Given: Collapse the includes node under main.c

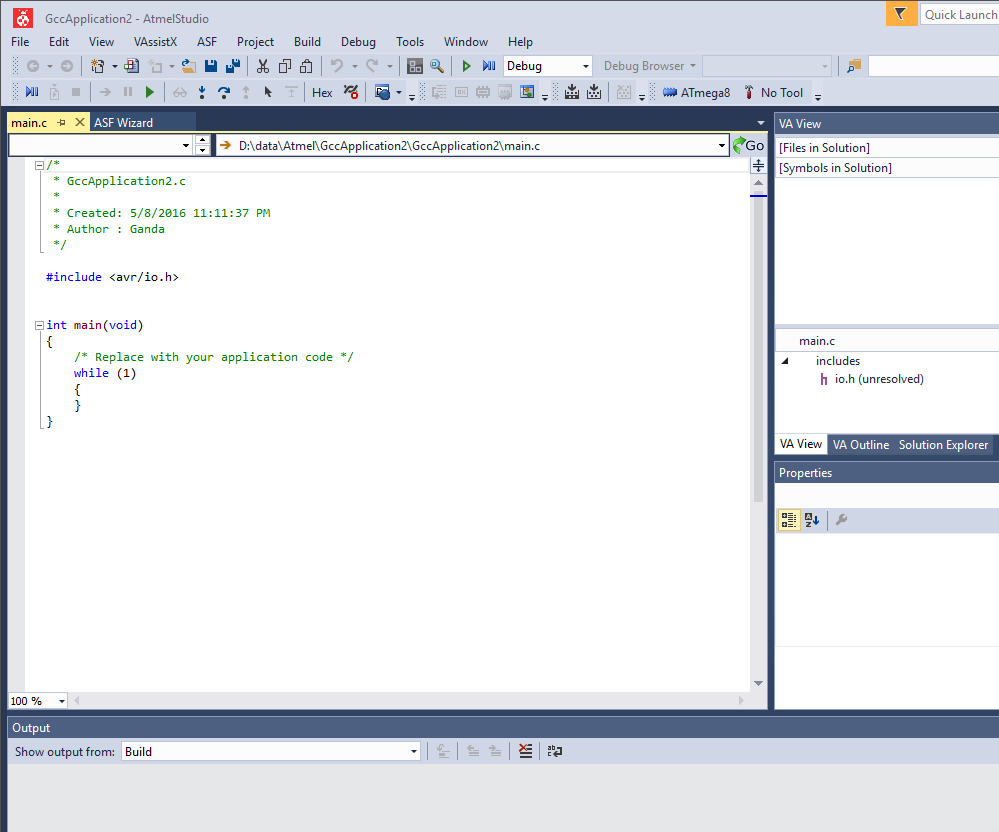Looking at the screenshot, I should point(784,361).
